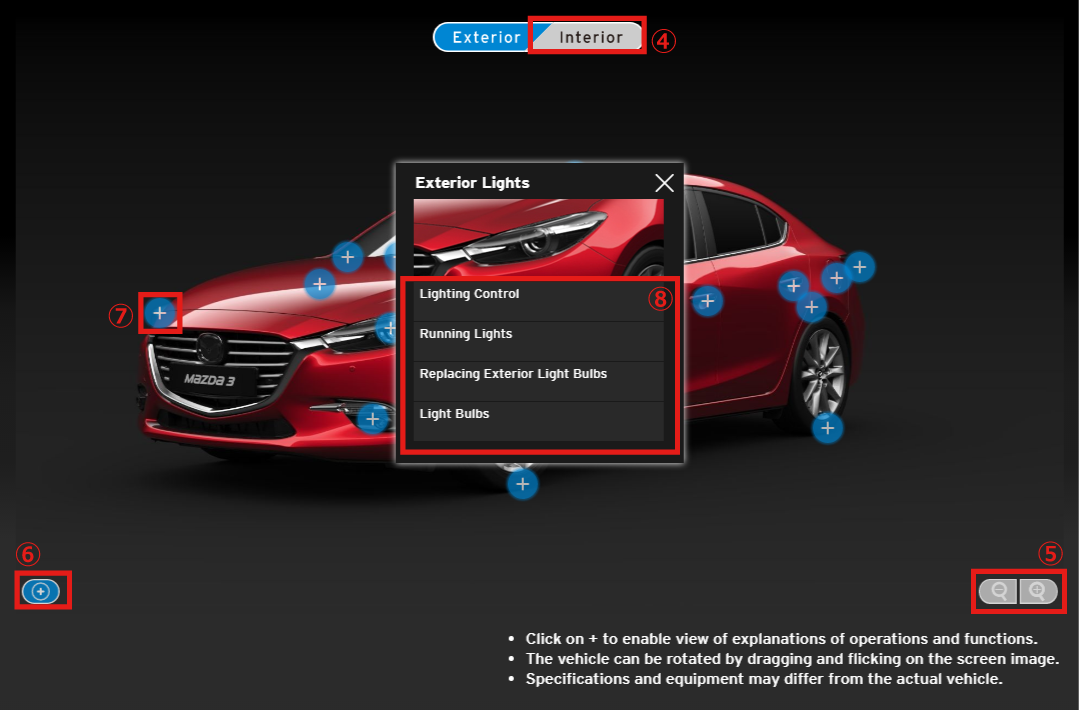Image resolution: width=1080 pixels, height=710 pixels.
Task: Click the plus hotspot below the front wheel
Action: point(522,485)
